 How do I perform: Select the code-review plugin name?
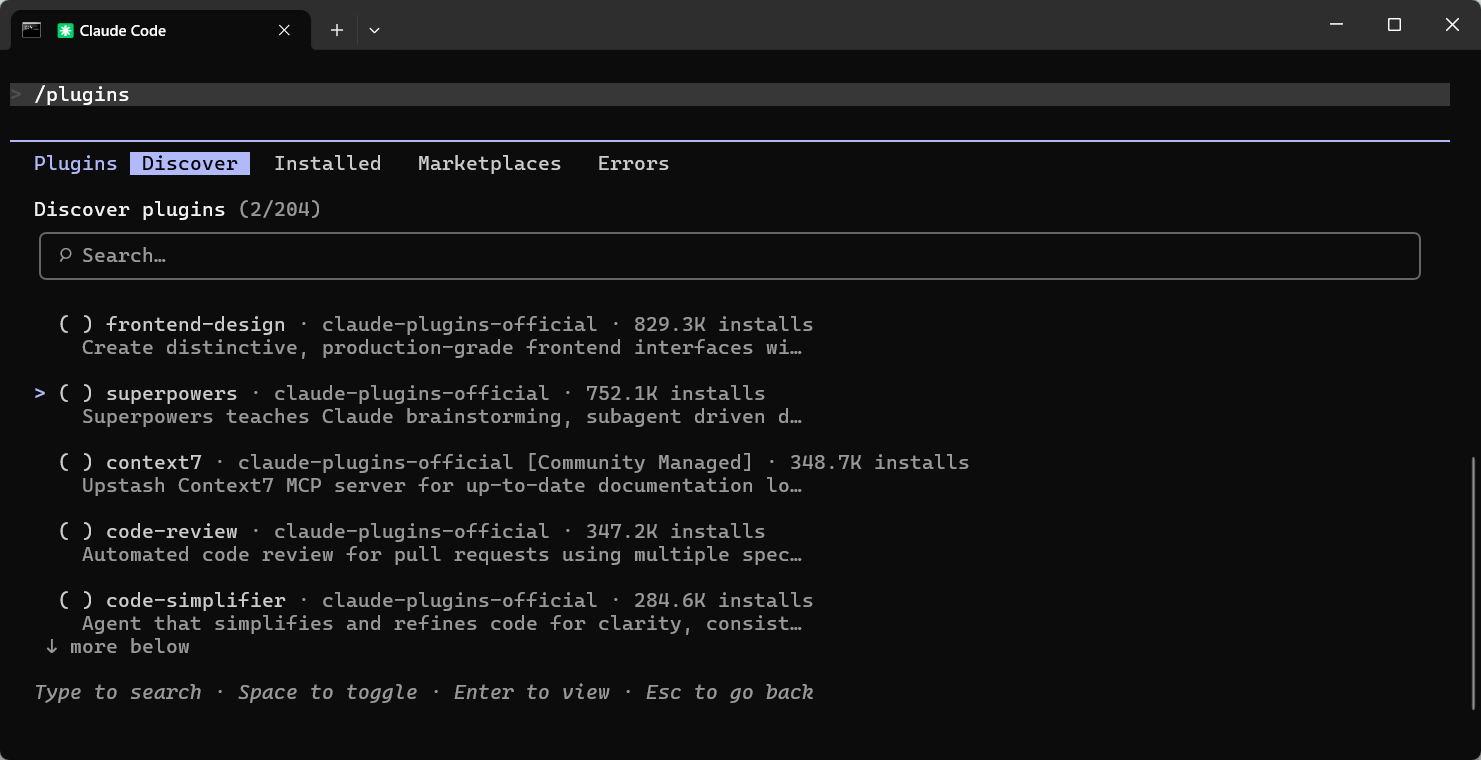pyautogui.click(x=172, y=531)
